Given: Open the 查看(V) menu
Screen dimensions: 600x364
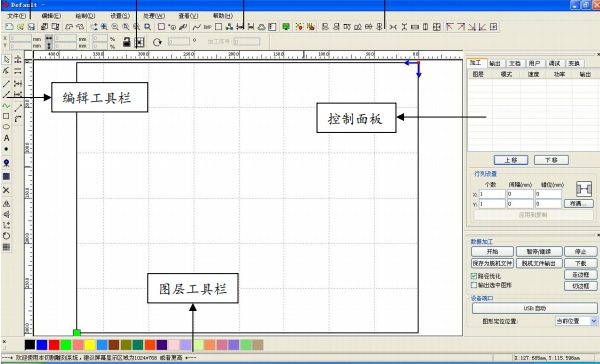Looking at the screenshot, I should click(x=188, y=16).
